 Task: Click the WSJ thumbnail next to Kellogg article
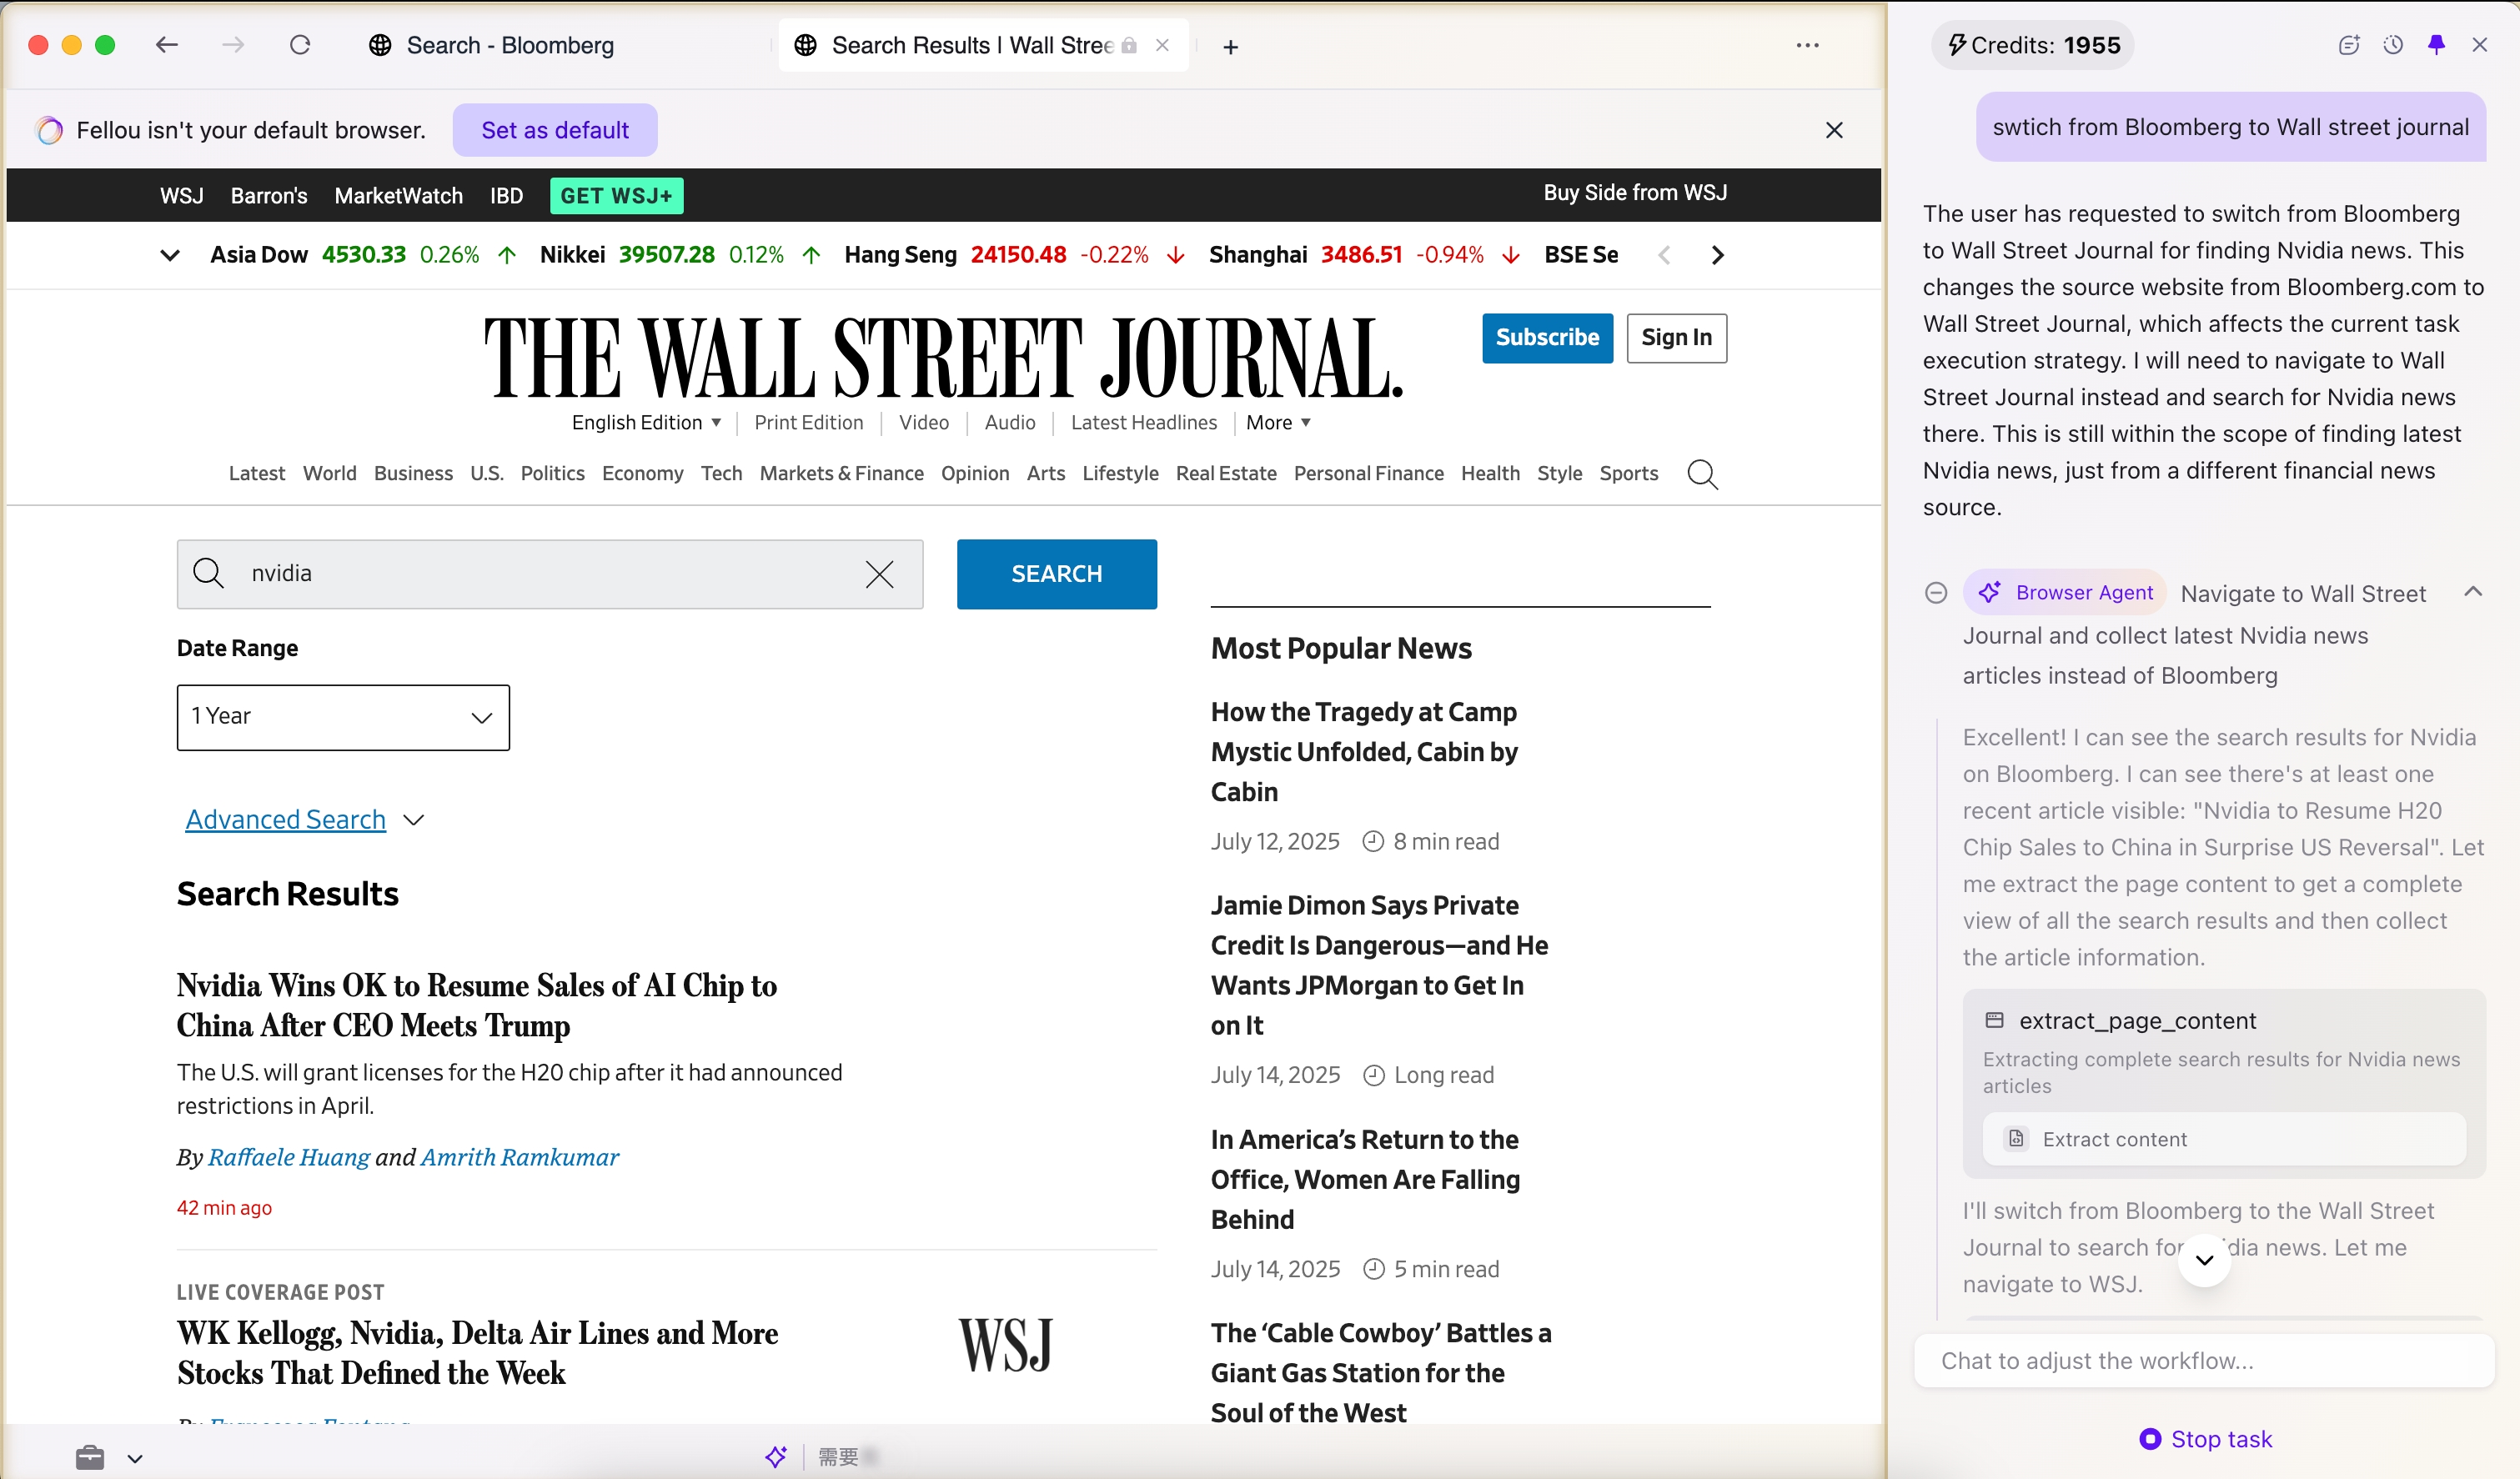click(x=1005, y=1346)
